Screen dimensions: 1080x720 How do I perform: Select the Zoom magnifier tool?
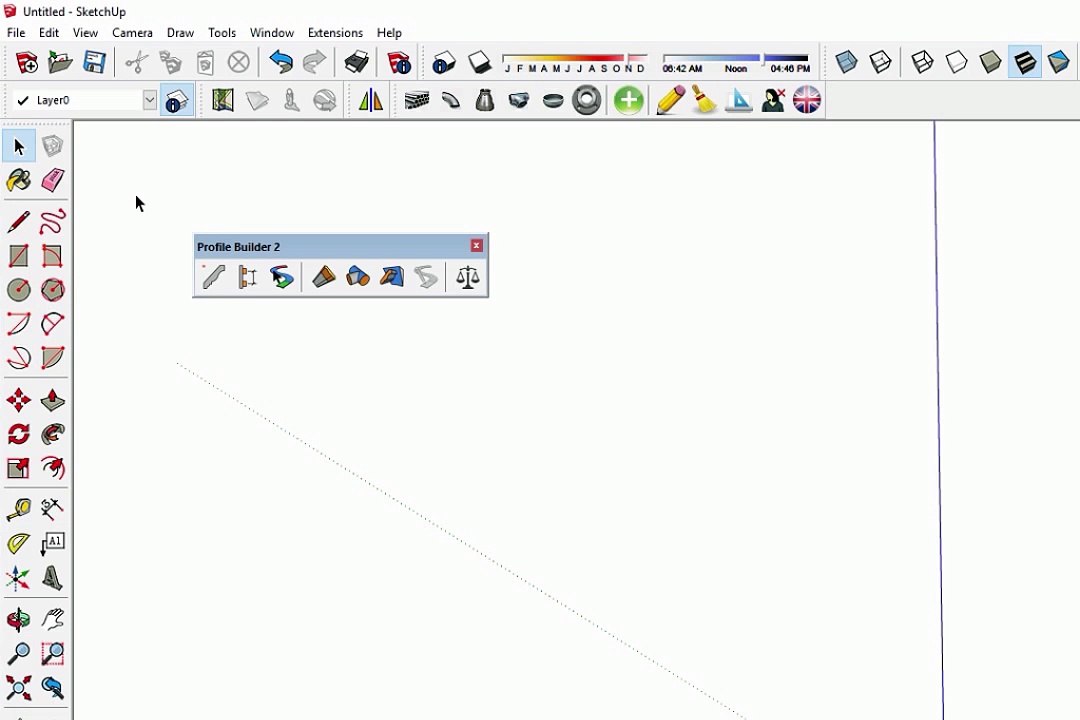click(19, 652)
